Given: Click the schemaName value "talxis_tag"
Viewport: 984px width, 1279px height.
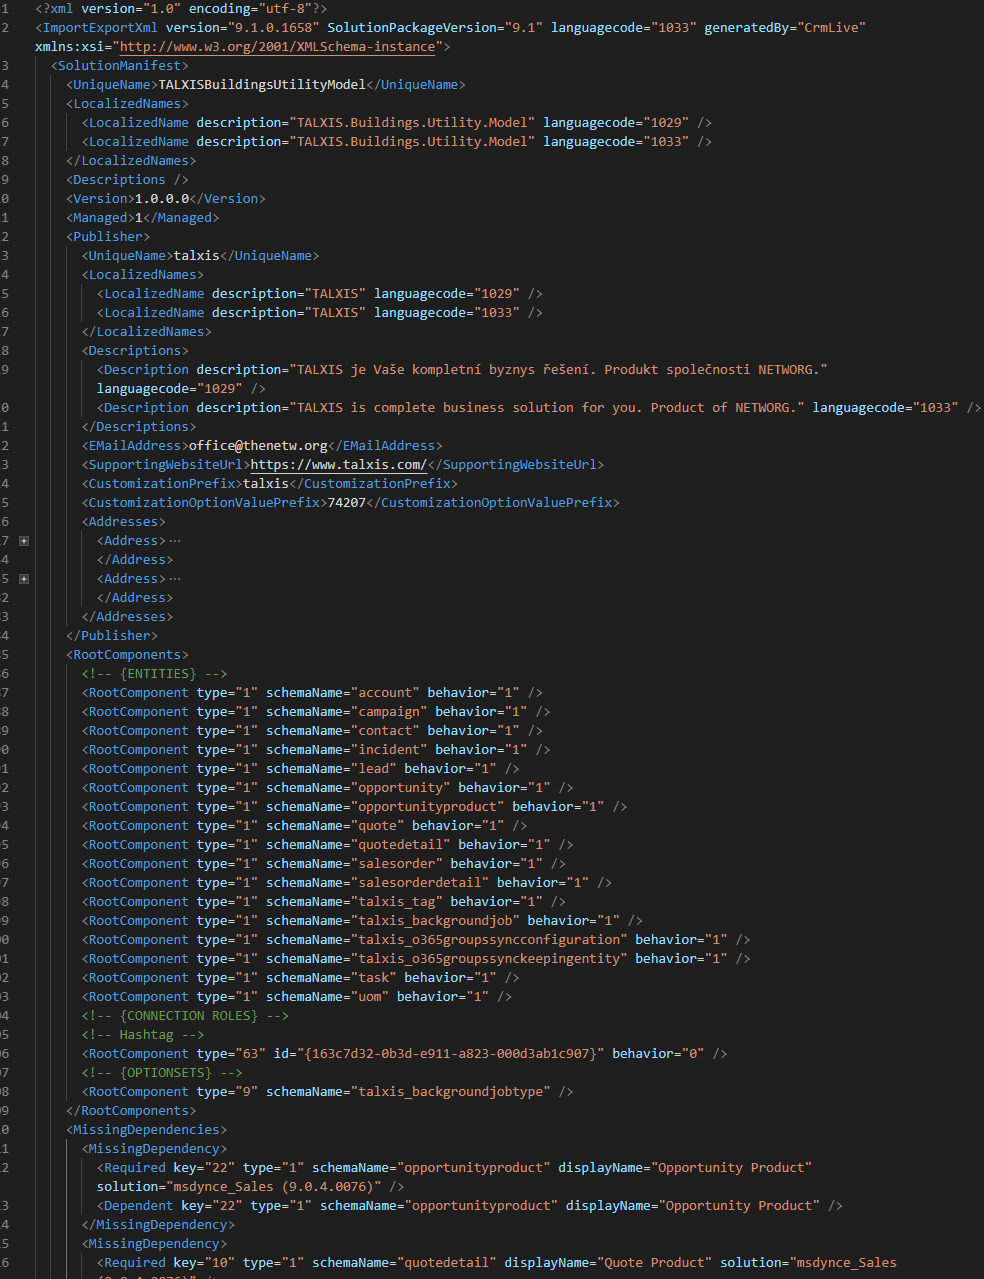Looking at the screenshot, I should point(397,902).
